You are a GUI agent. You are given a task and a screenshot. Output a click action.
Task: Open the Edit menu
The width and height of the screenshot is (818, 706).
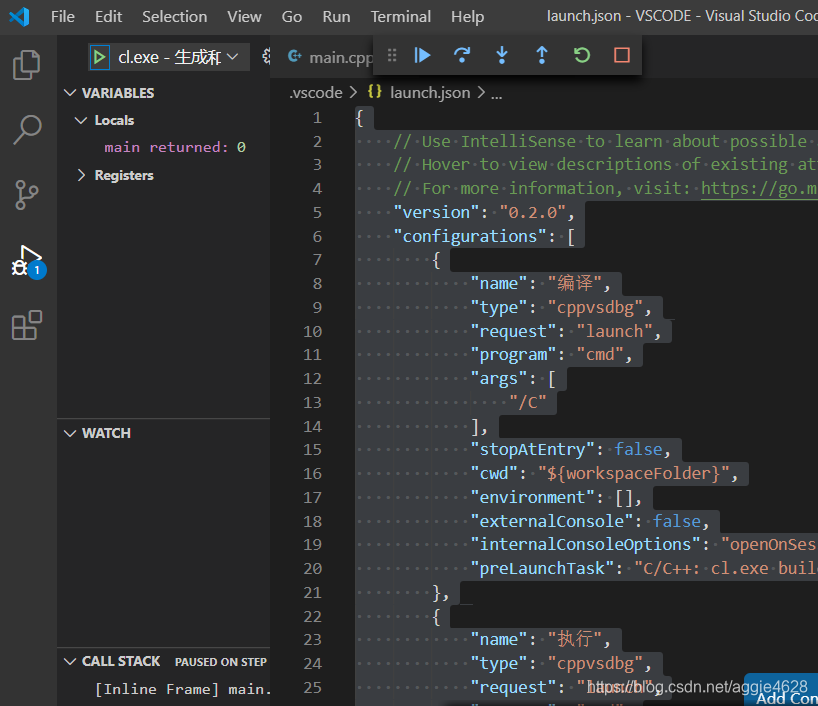point(108,17)
